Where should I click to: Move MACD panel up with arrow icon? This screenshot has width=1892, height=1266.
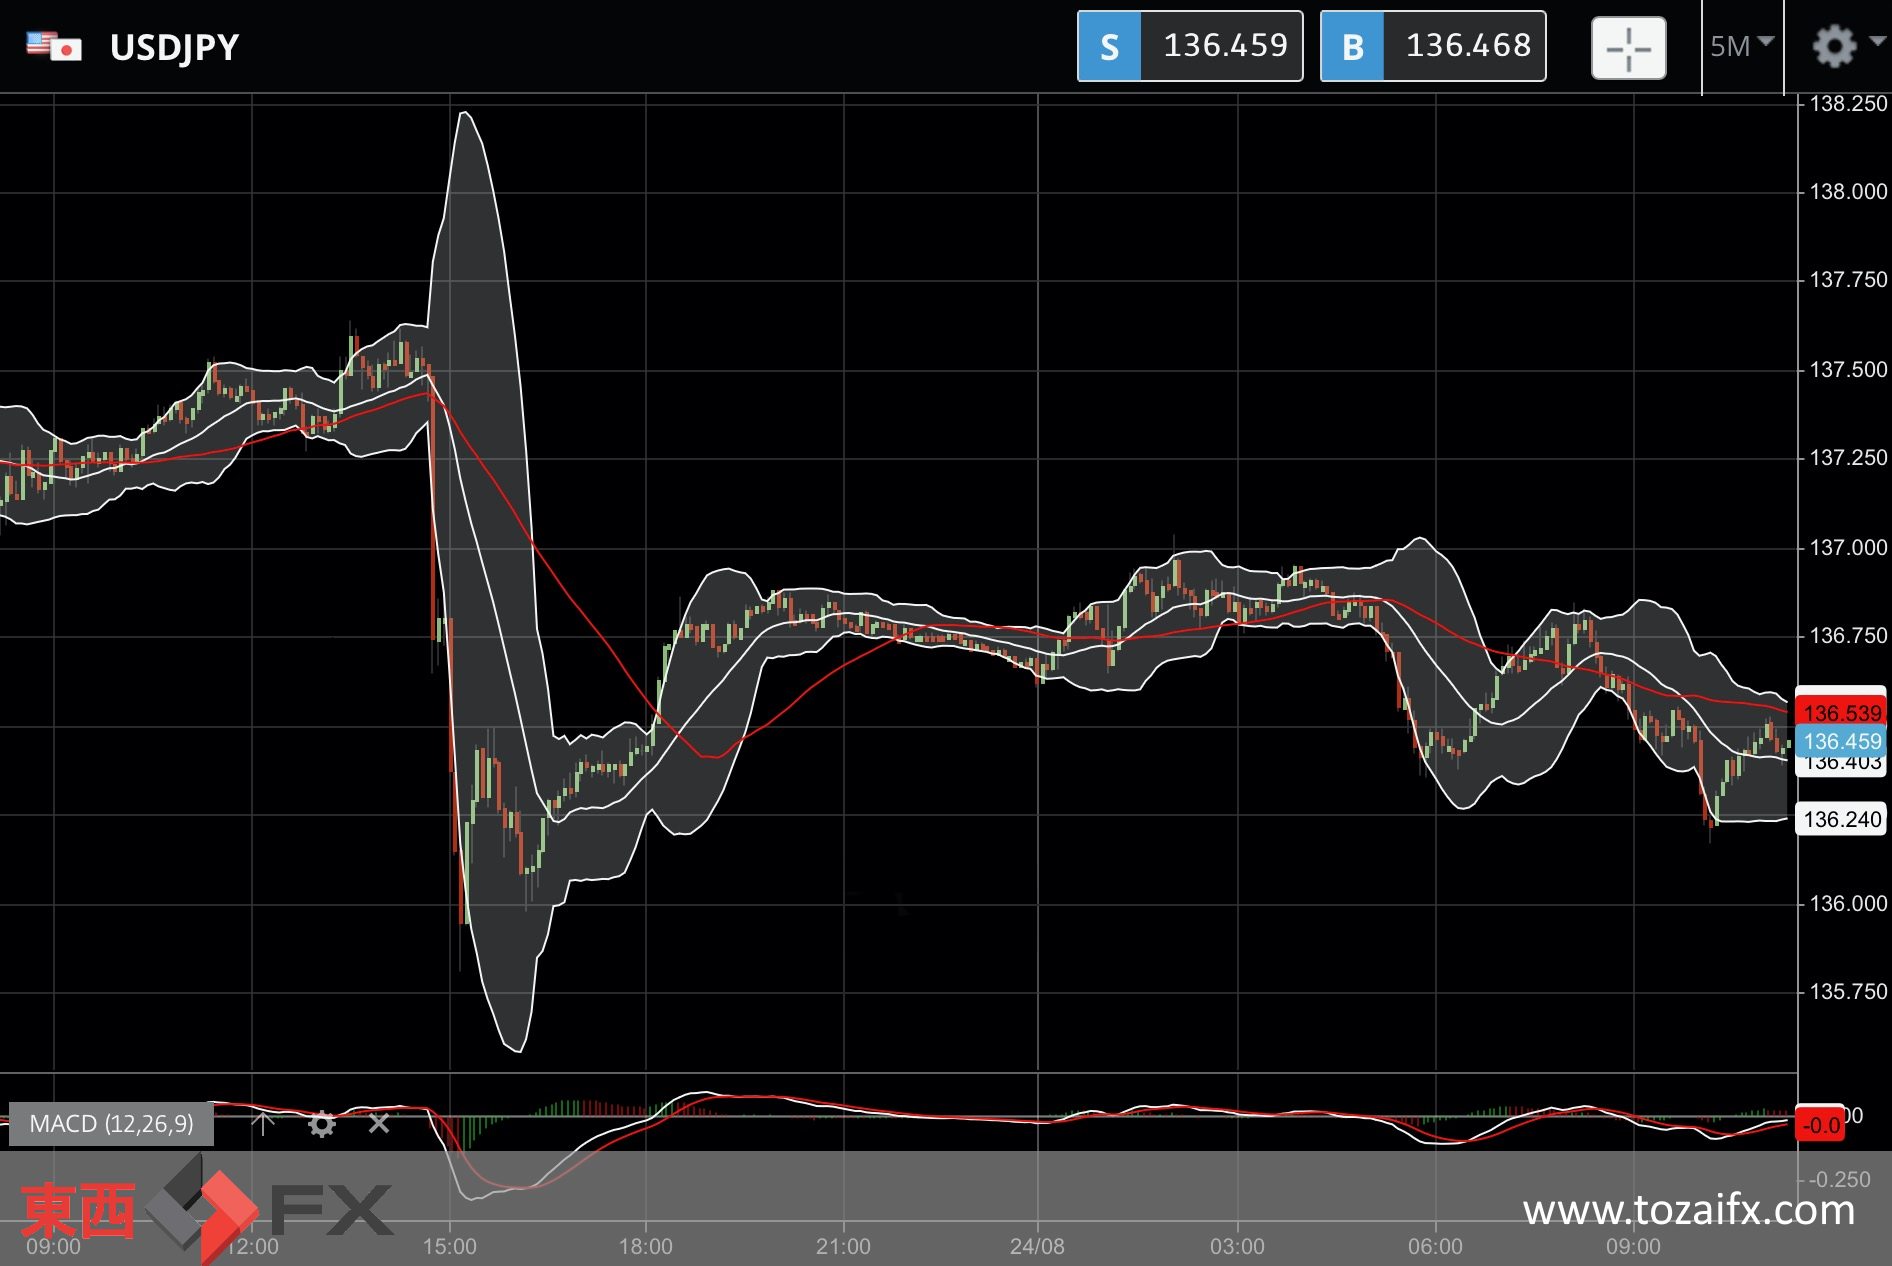click(x=262, y=1123)
